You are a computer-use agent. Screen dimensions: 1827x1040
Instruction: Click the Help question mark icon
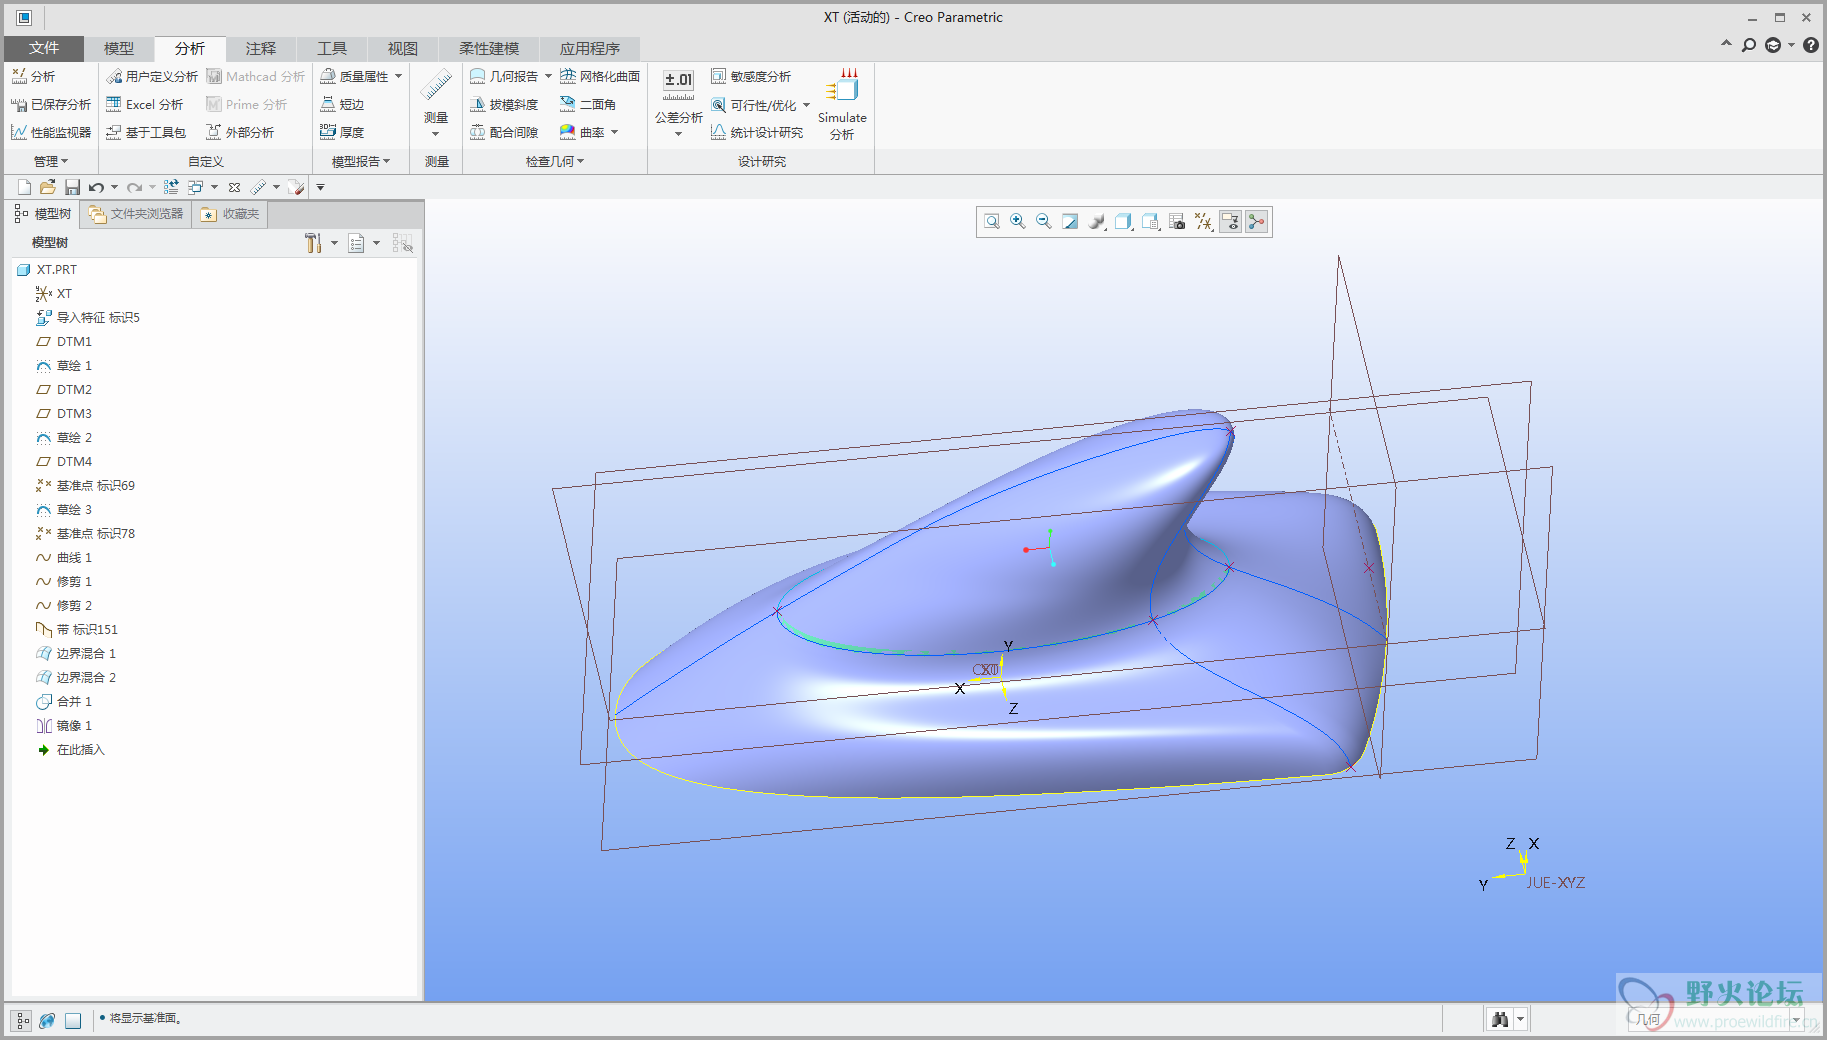point(1811,45)
